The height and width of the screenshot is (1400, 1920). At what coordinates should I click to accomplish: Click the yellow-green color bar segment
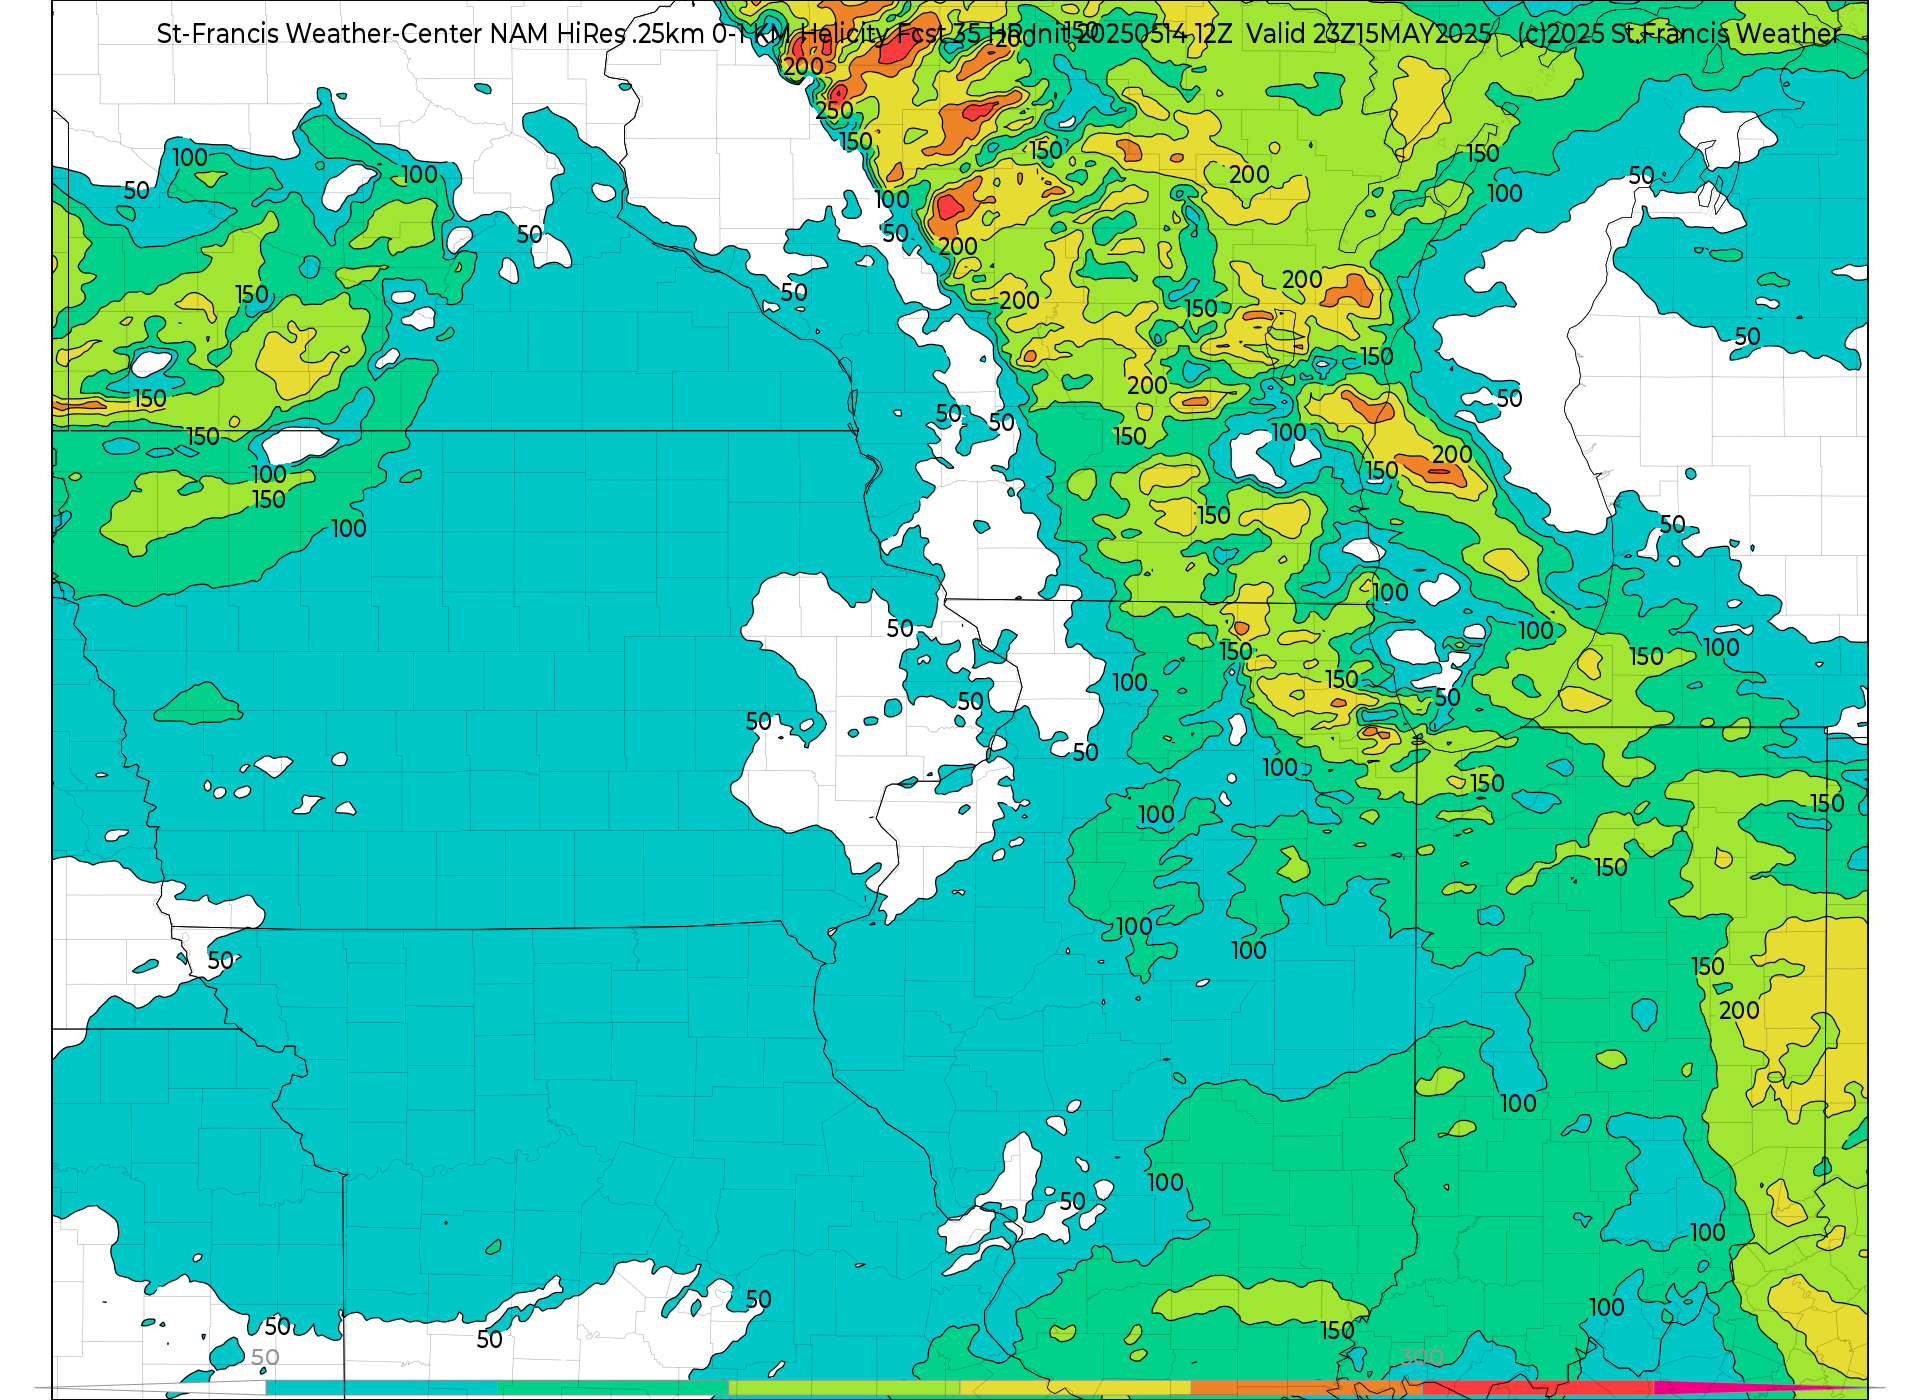(844, 1388)
